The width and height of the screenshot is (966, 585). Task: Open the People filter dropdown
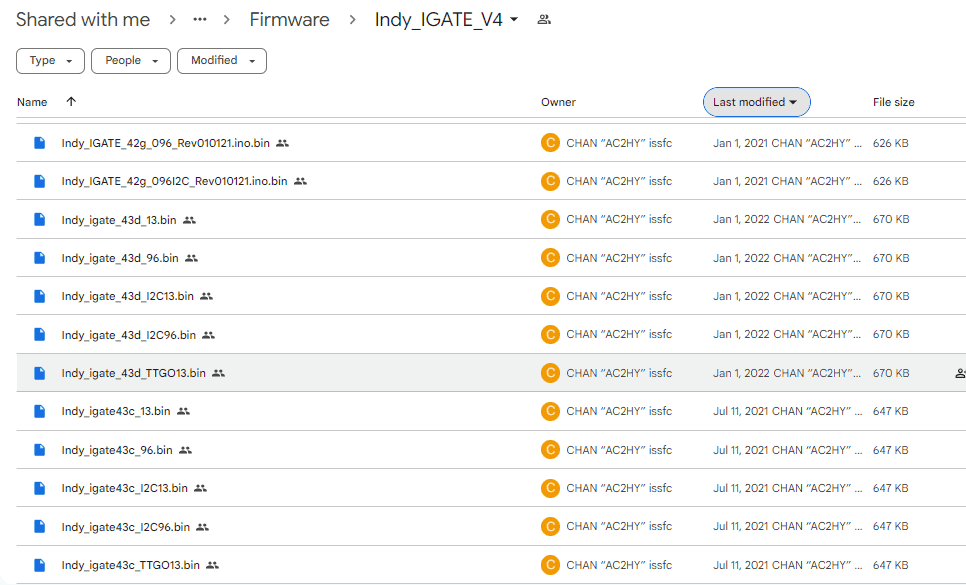(130, 61)
